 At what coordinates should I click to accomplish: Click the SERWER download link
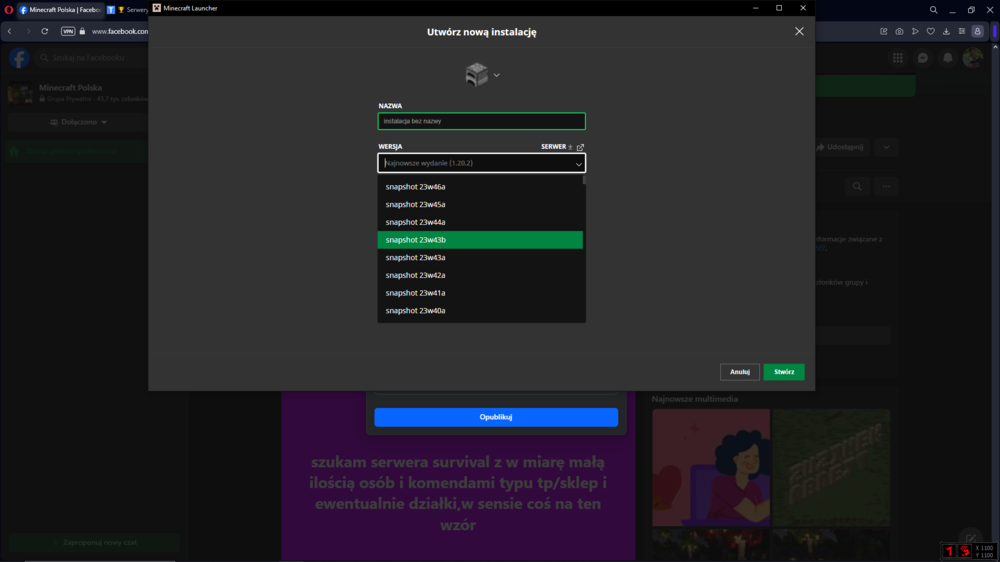557,147
